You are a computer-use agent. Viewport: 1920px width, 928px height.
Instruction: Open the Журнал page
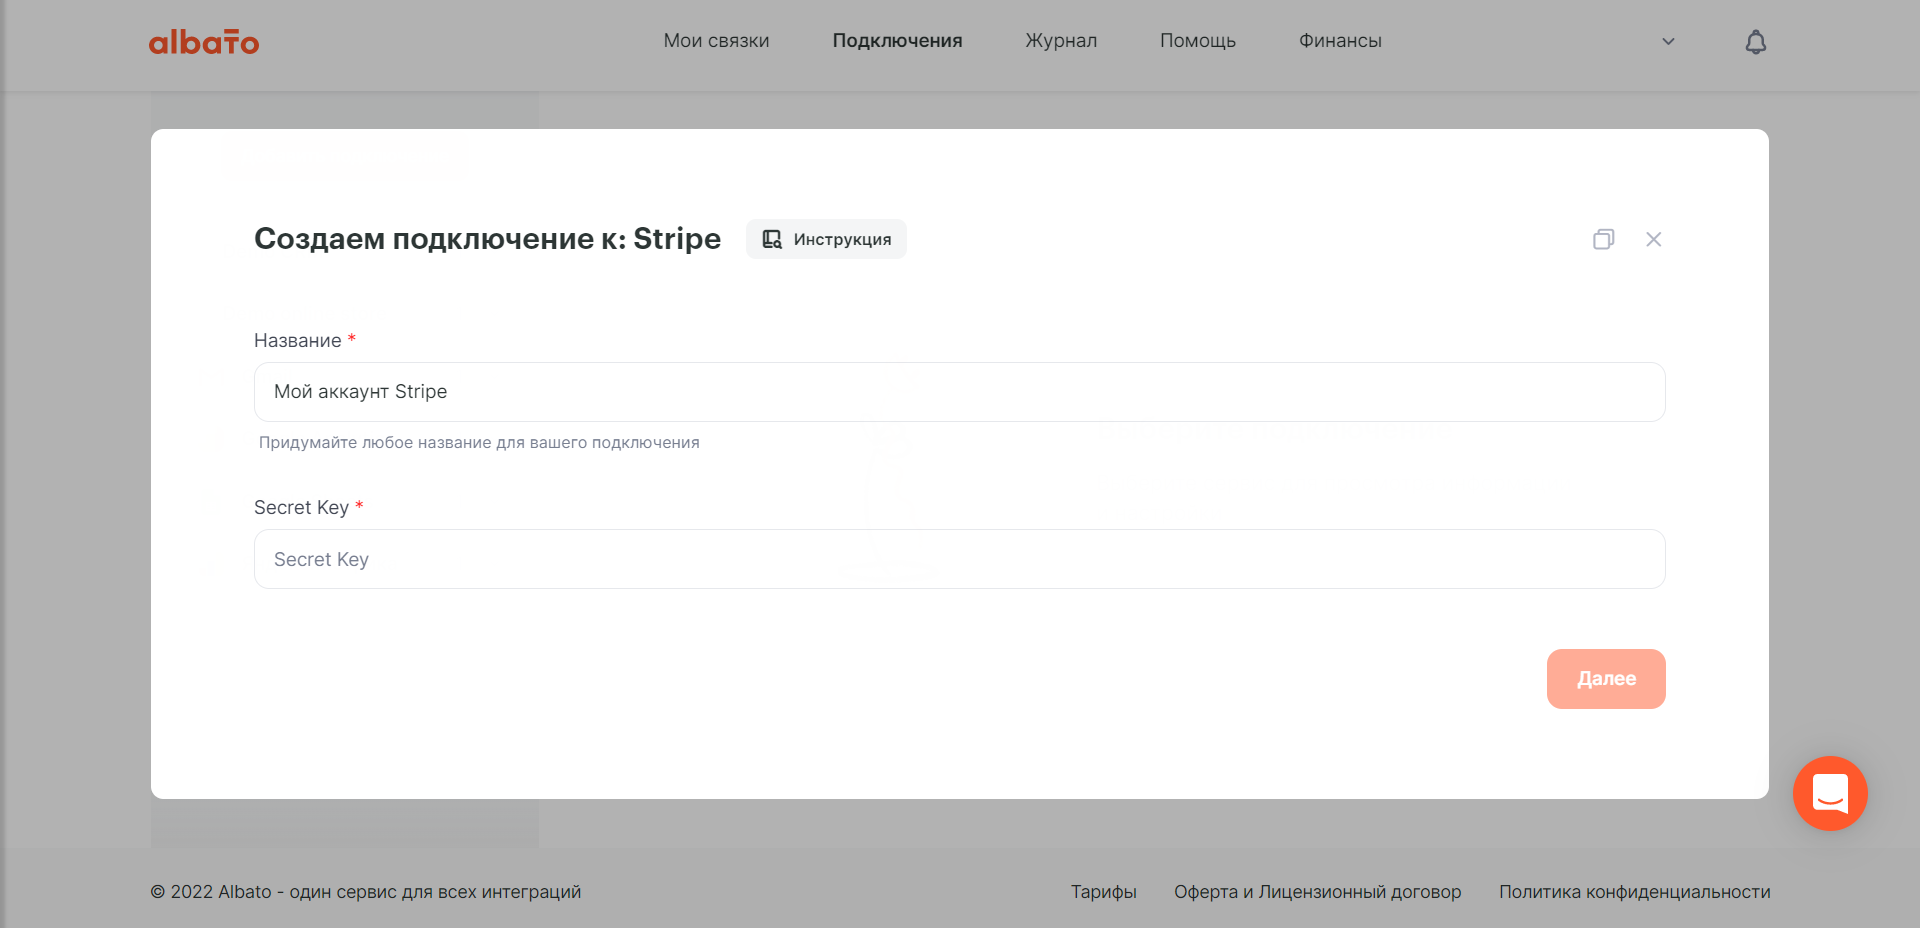point(1061,41)
